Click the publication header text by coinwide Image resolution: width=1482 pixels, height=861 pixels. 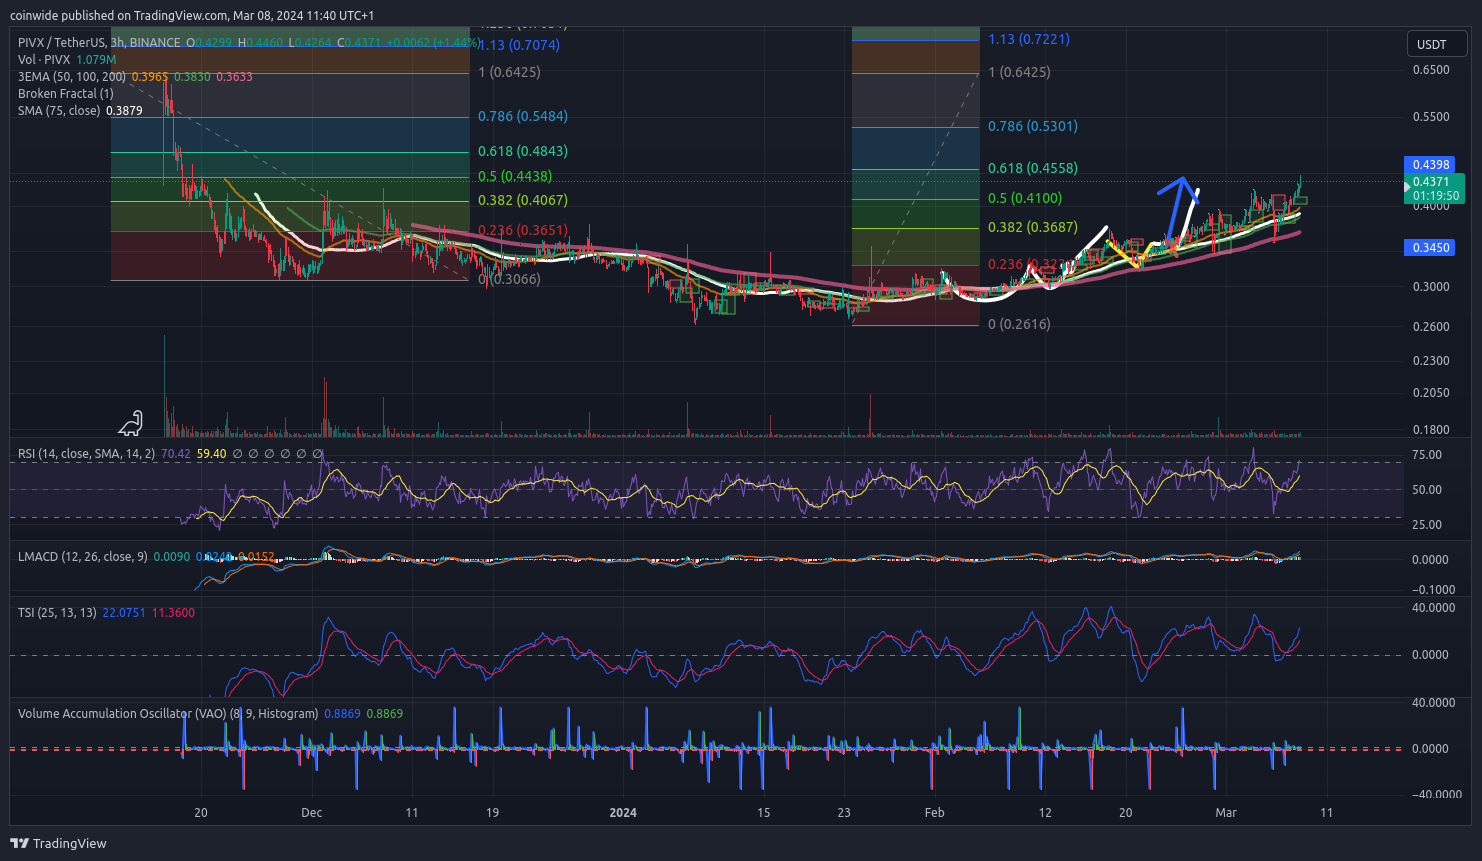(x=192, y=15)
